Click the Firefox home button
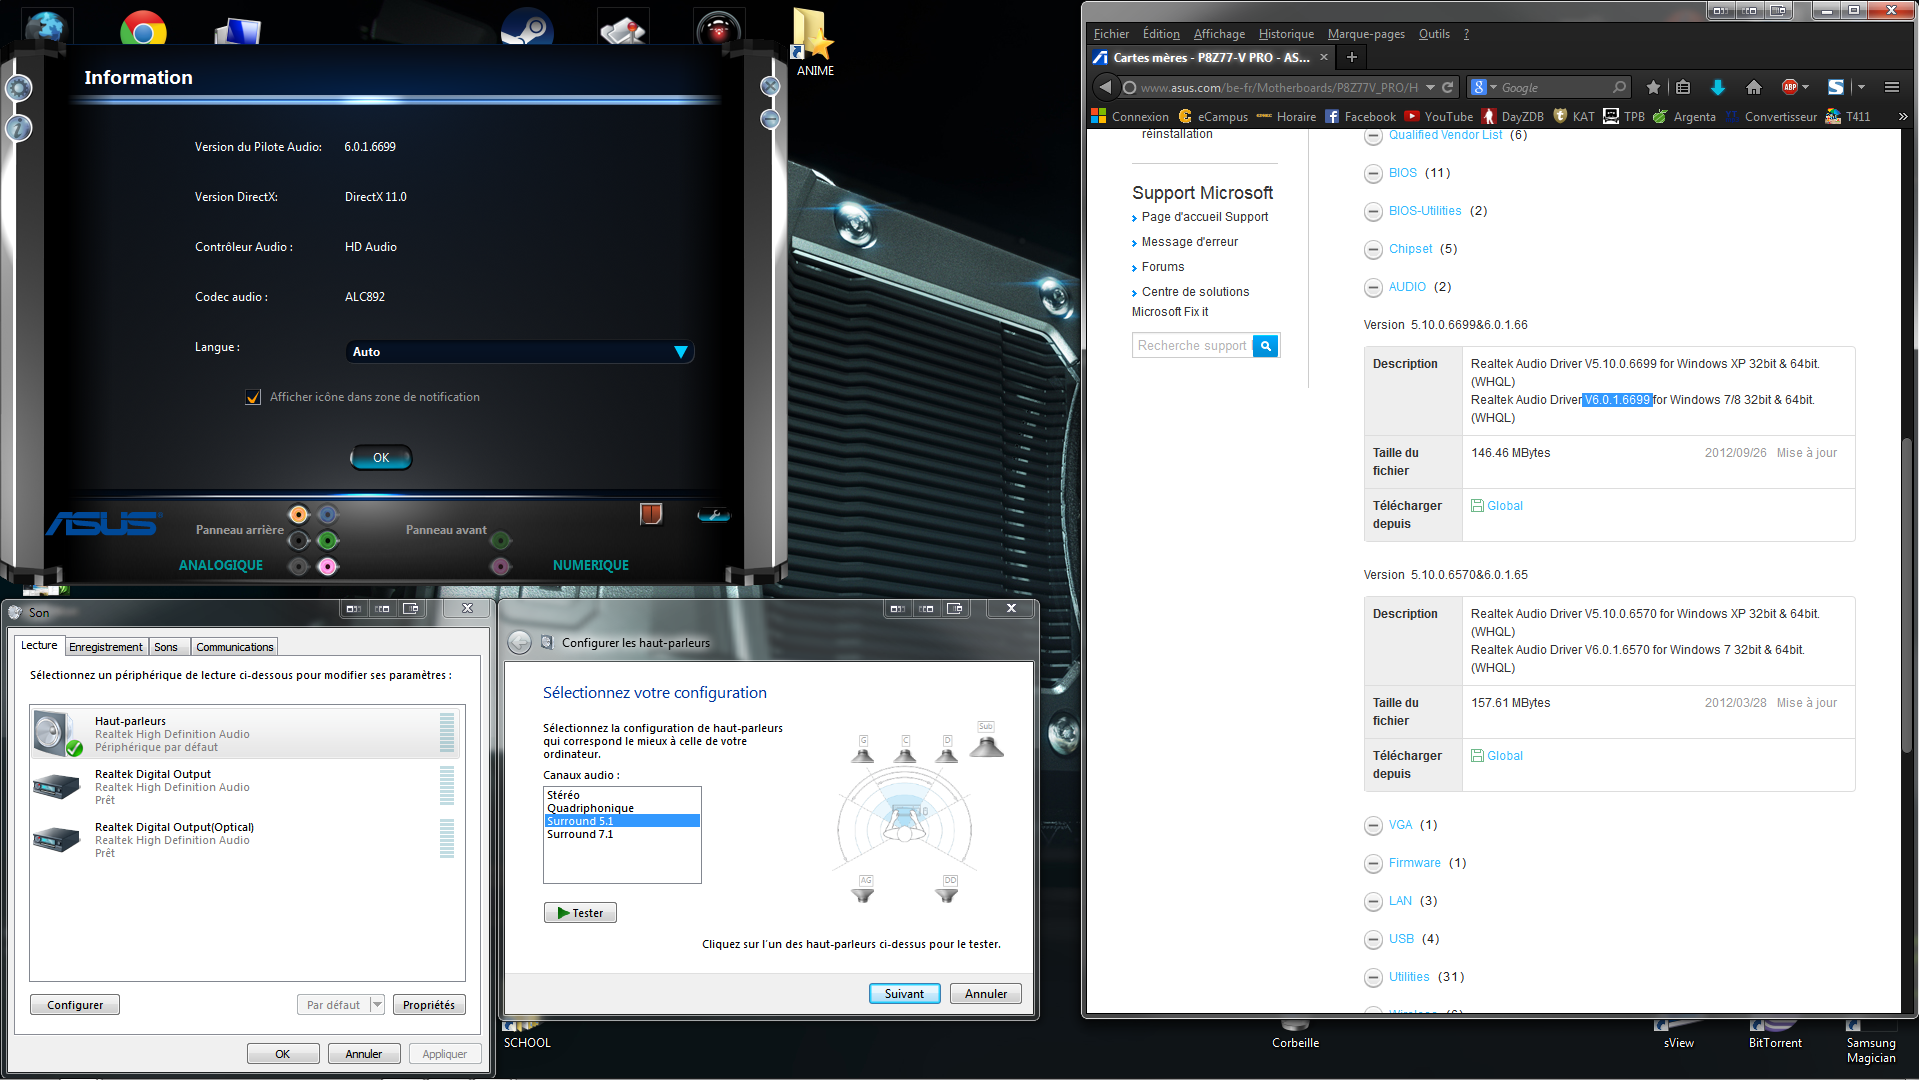This screenshot has height=1080, width=1919. tap(1753, 88)
